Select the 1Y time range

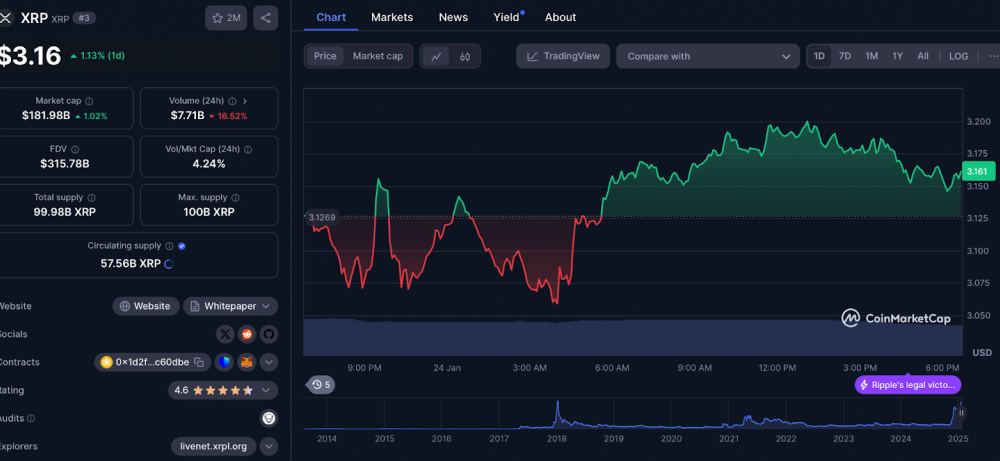(897, 56)
